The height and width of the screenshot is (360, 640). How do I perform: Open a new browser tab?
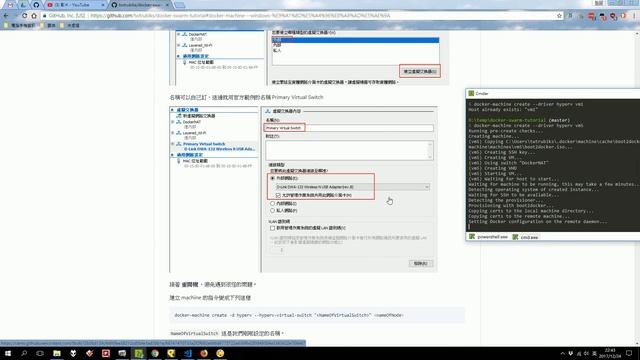(x=180, y=5)
